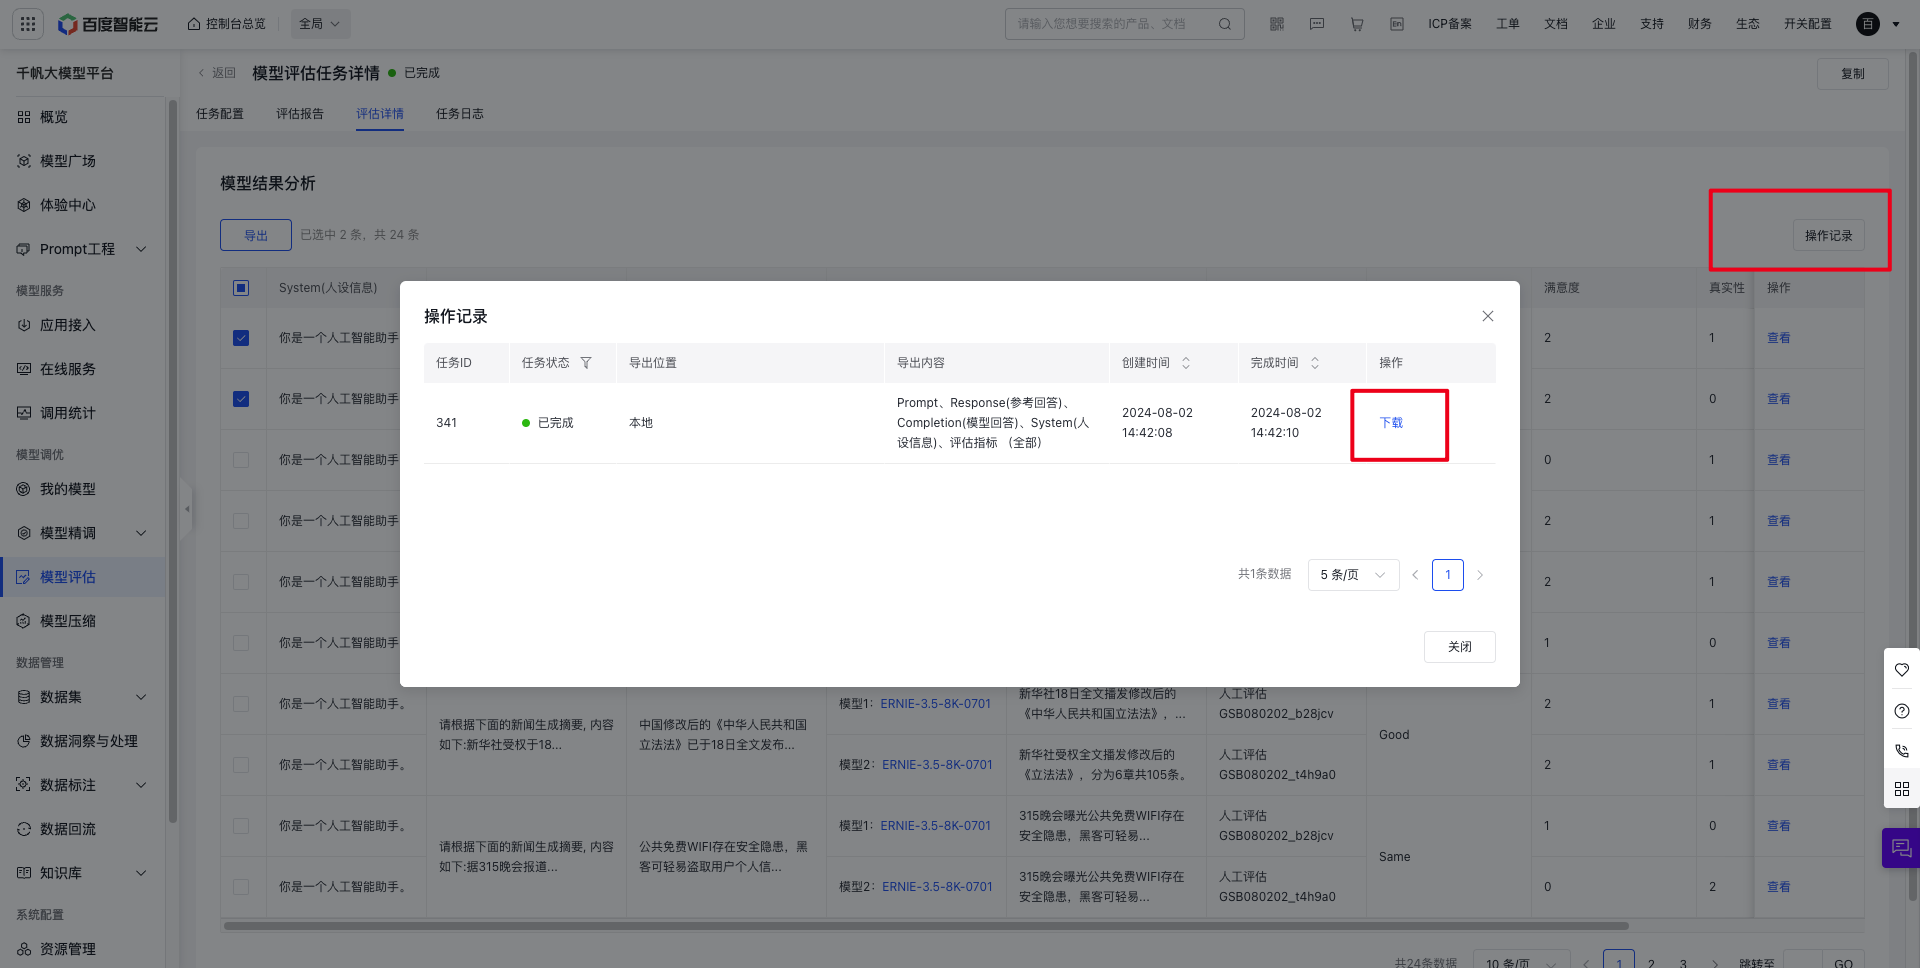Screen dimensions: 1920x968
Task: Close the 操作记录 dialog with X
Action: (x=1488, y=316)
